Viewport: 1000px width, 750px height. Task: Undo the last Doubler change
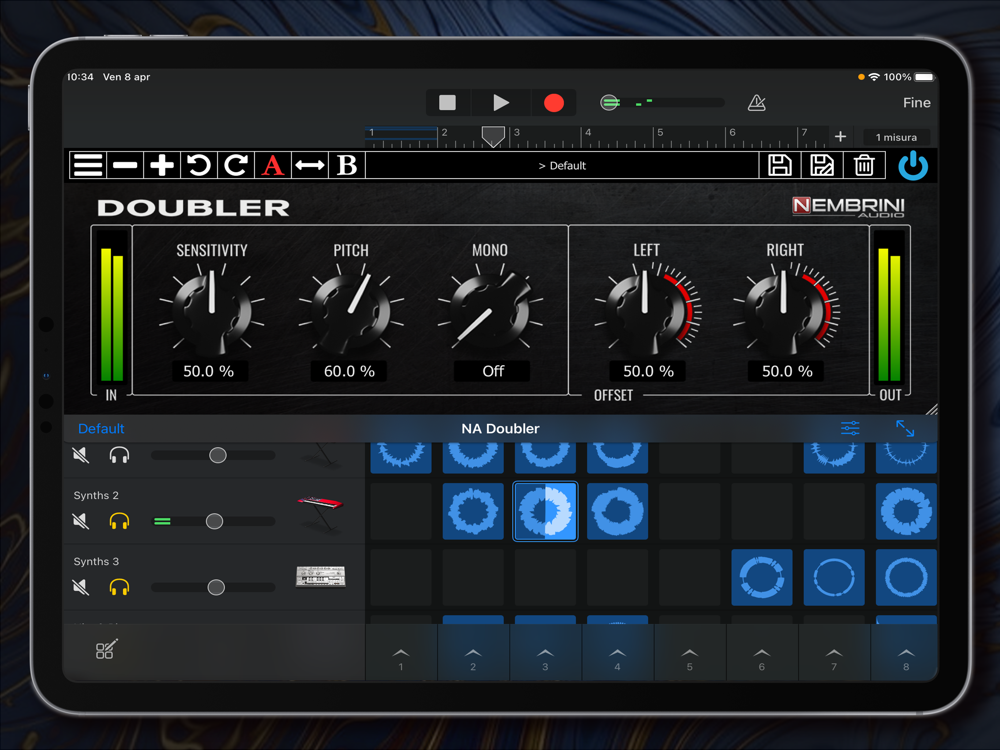pos(199,165)
